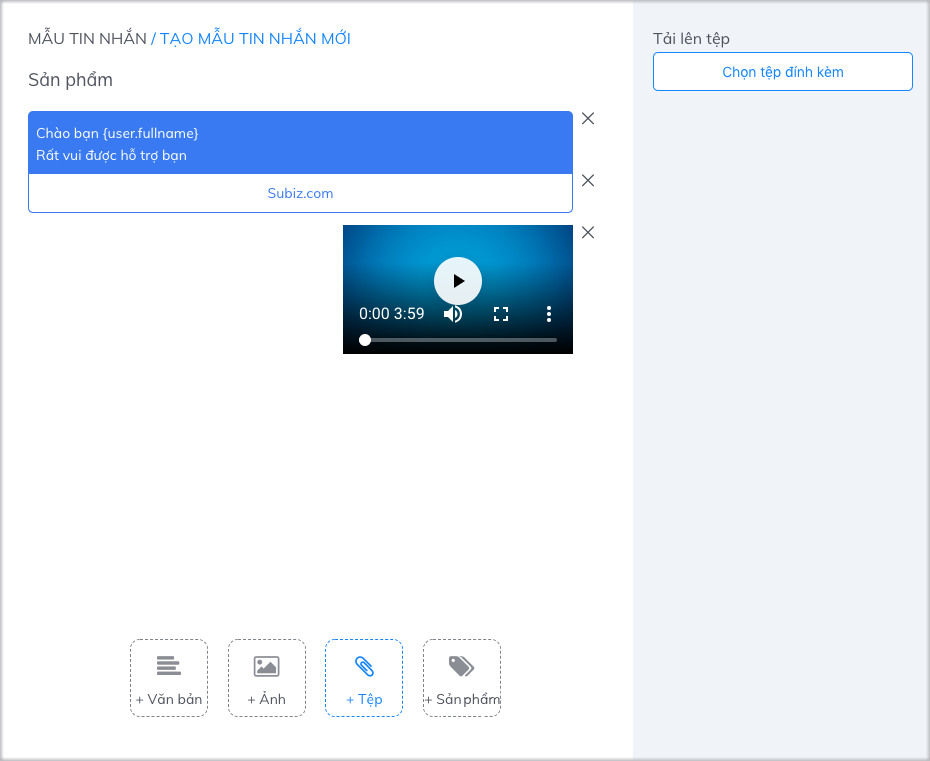Add a text block with + Văn bản
Screen dimensions: 930x761
coord(169,678)
